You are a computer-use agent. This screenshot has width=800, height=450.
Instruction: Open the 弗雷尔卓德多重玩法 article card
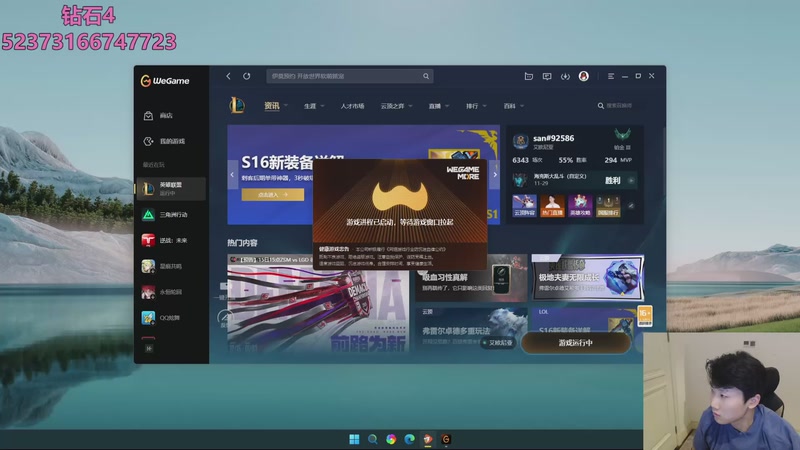pyautogui.click(x=471, y=330)
